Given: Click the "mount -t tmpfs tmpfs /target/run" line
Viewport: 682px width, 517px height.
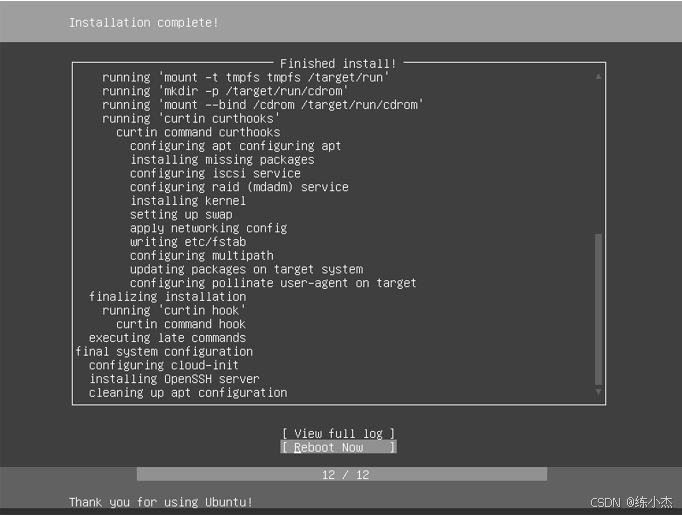Looking at the screenshot, I should [246, 77].
